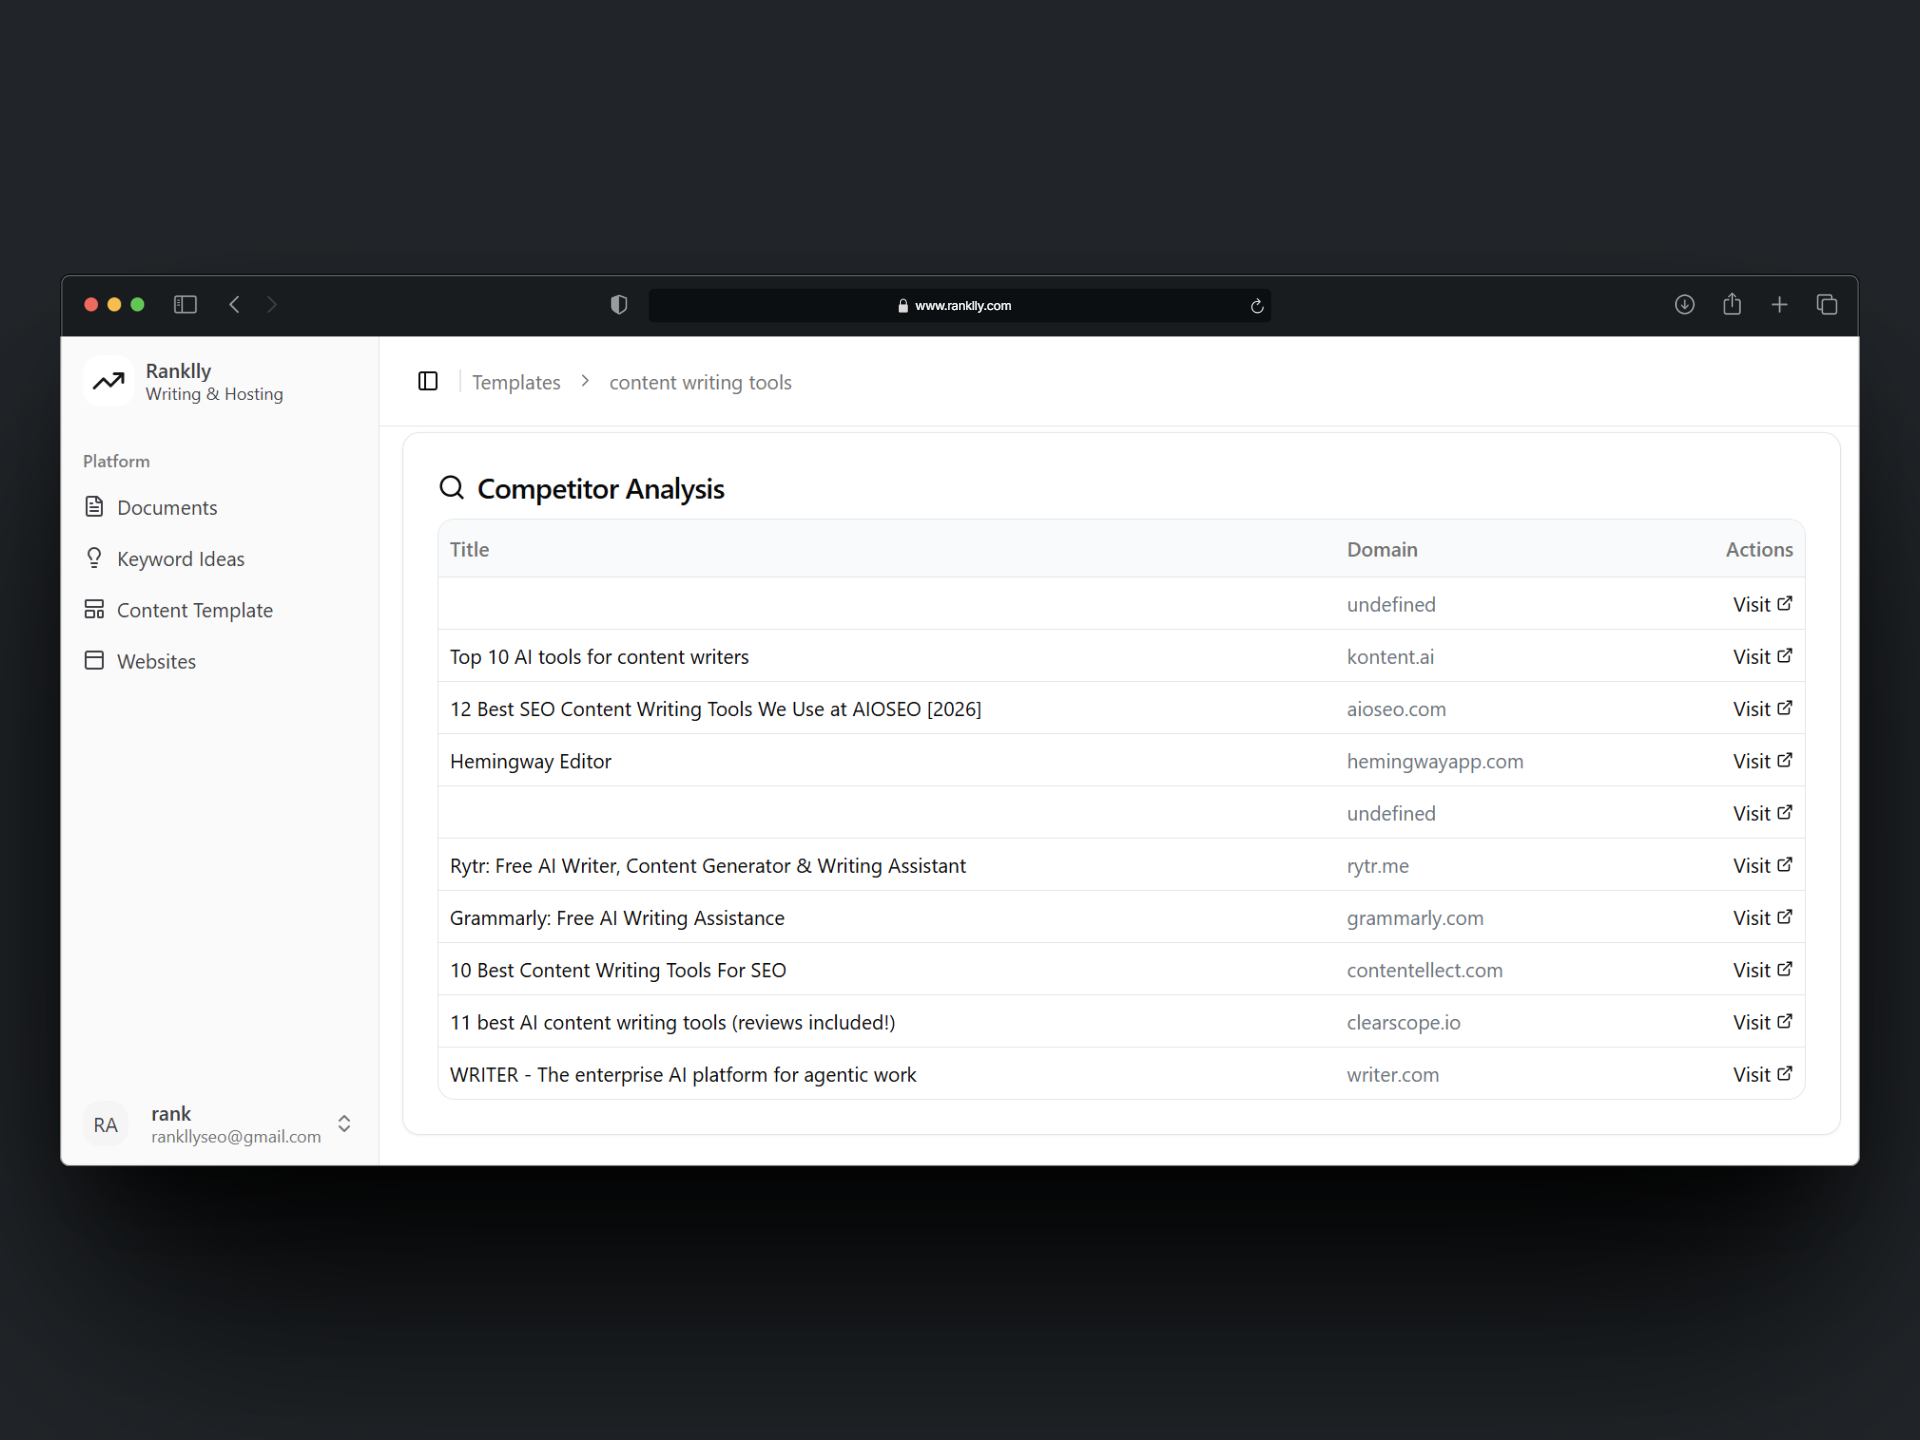Image resolution: width=1920 pixels, height=1440 pixels.
Task: Click the breadcrumb chevron after Templates
Action: point(584,381)
